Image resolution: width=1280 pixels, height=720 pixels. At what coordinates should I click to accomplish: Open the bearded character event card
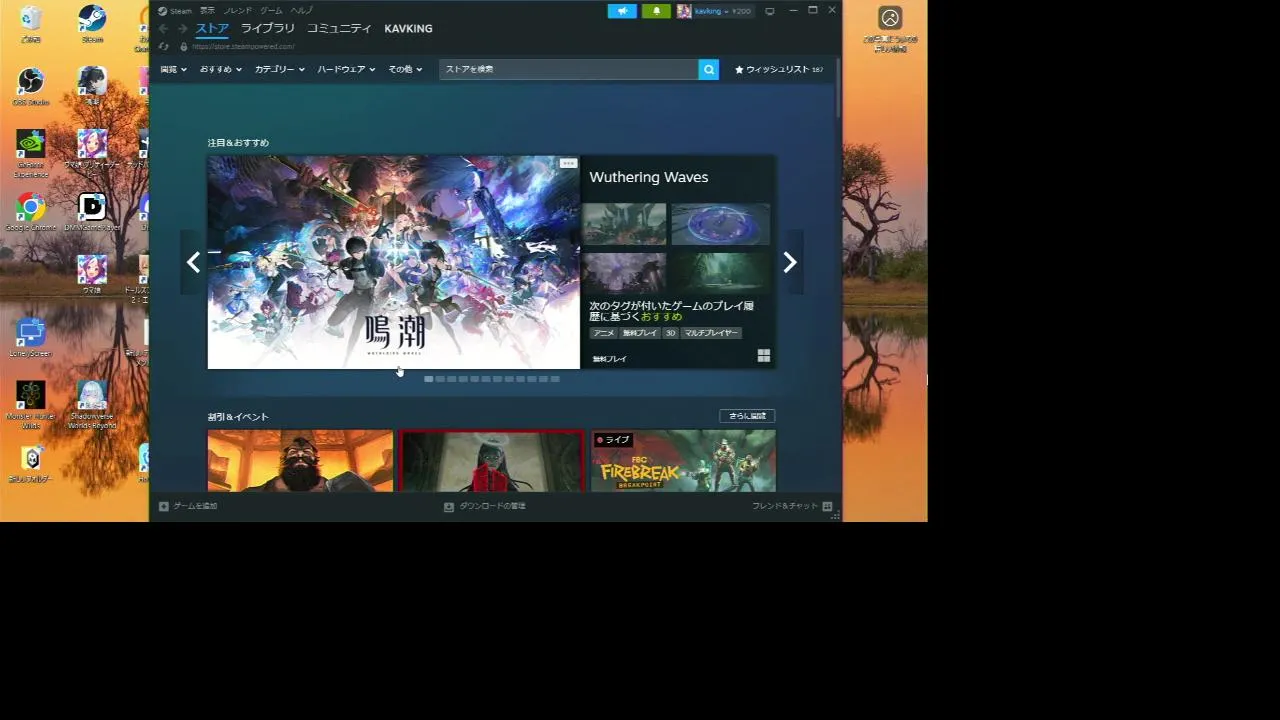coord(300,461)
